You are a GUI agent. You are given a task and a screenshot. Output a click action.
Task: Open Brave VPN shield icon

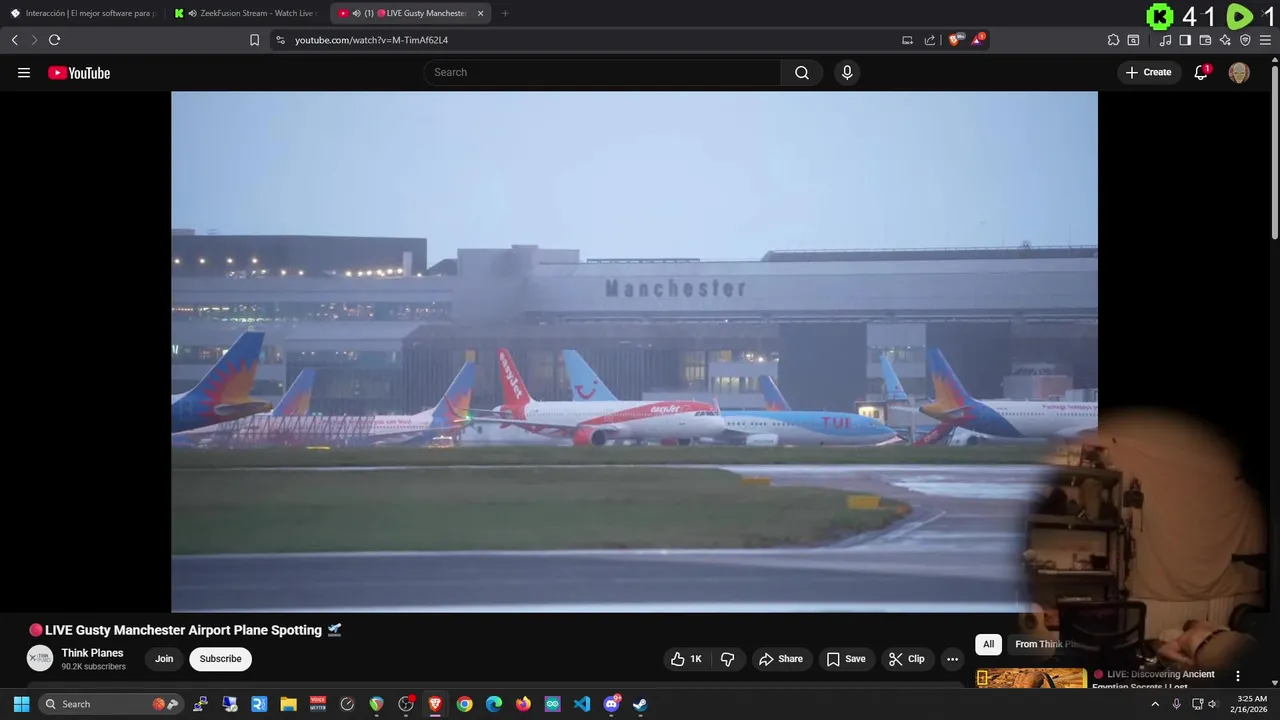[x=1245, y=40]
